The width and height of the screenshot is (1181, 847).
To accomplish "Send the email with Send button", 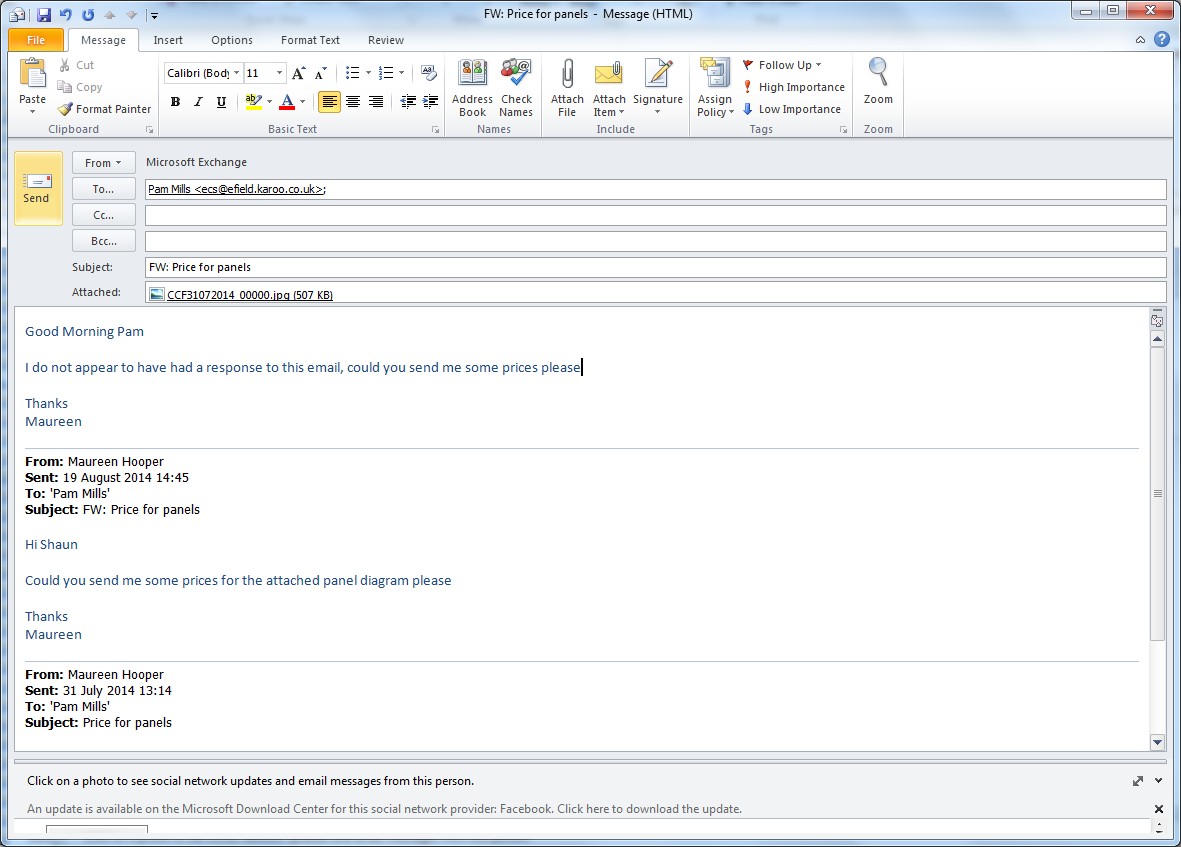I will (38, 189).
